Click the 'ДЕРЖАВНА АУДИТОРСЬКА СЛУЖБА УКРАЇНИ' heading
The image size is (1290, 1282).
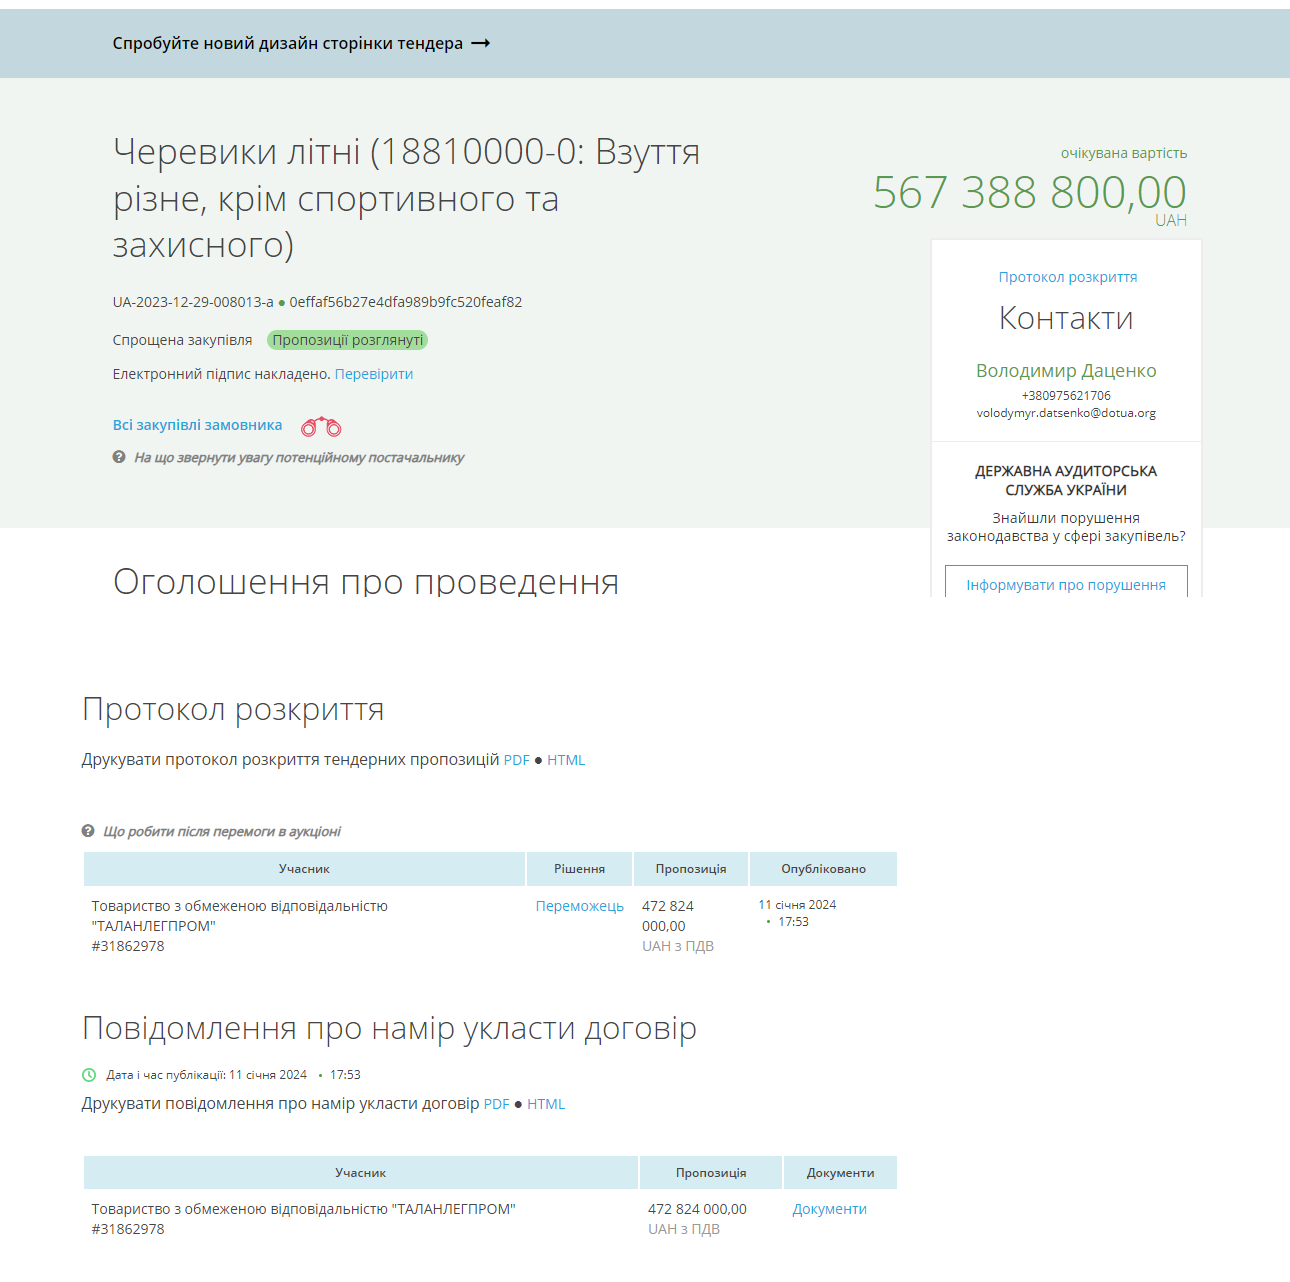[1066, 480]
